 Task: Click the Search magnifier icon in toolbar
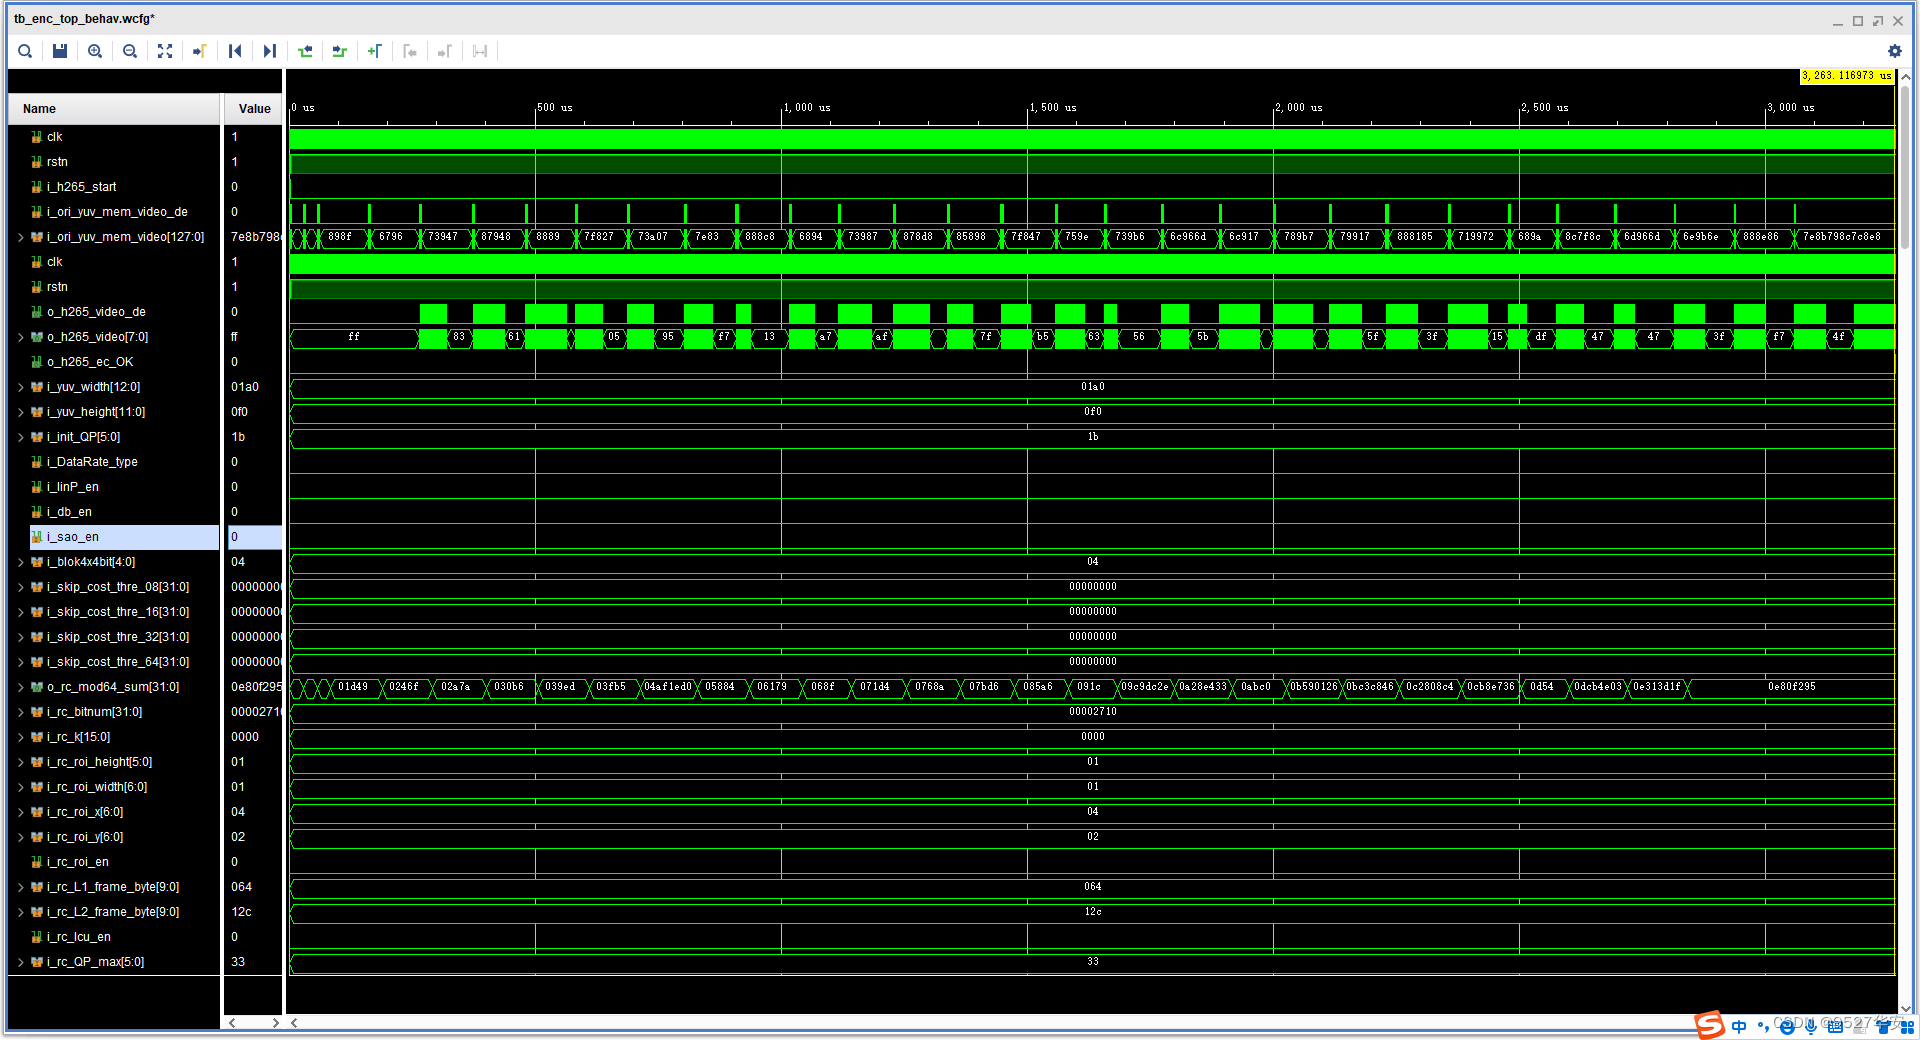pos(25,51)
